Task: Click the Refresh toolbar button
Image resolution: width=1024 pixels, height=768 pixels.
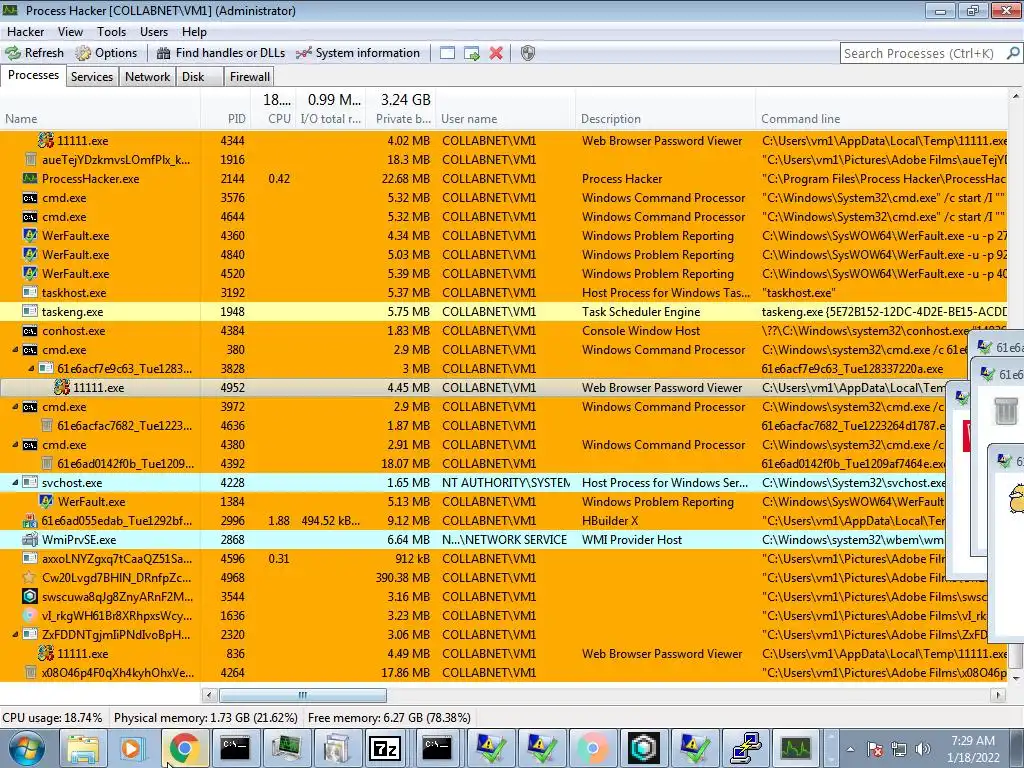Action: click(35, 53)
